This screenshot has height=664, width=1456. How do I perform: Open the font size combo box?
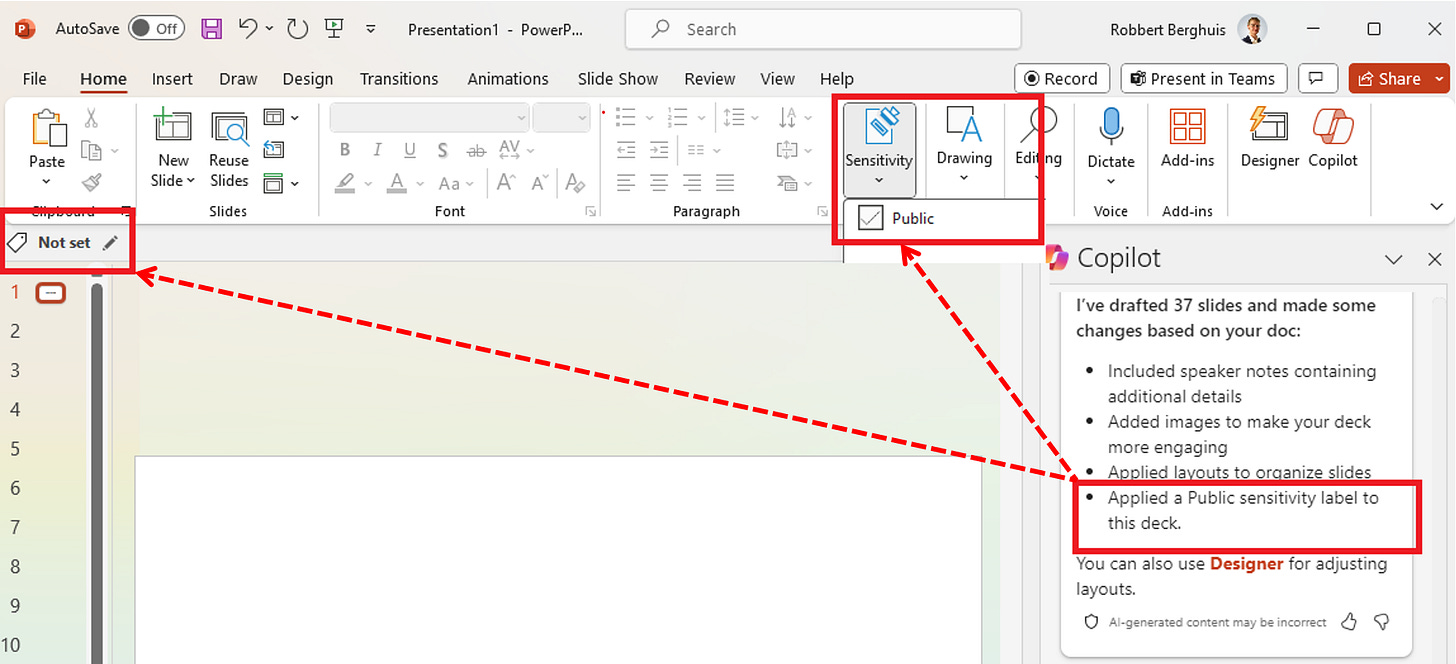[562, 118]
